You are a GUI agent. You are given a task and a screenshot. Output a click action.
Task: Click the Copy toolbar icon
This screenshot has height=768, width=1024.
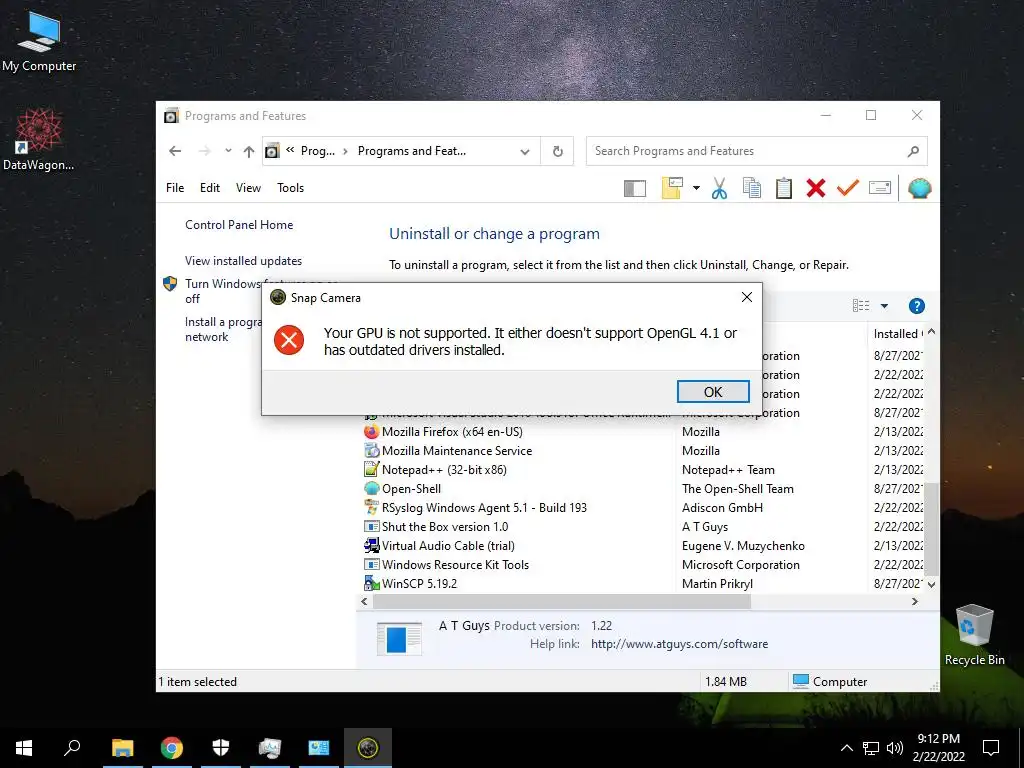coord(752,188)
